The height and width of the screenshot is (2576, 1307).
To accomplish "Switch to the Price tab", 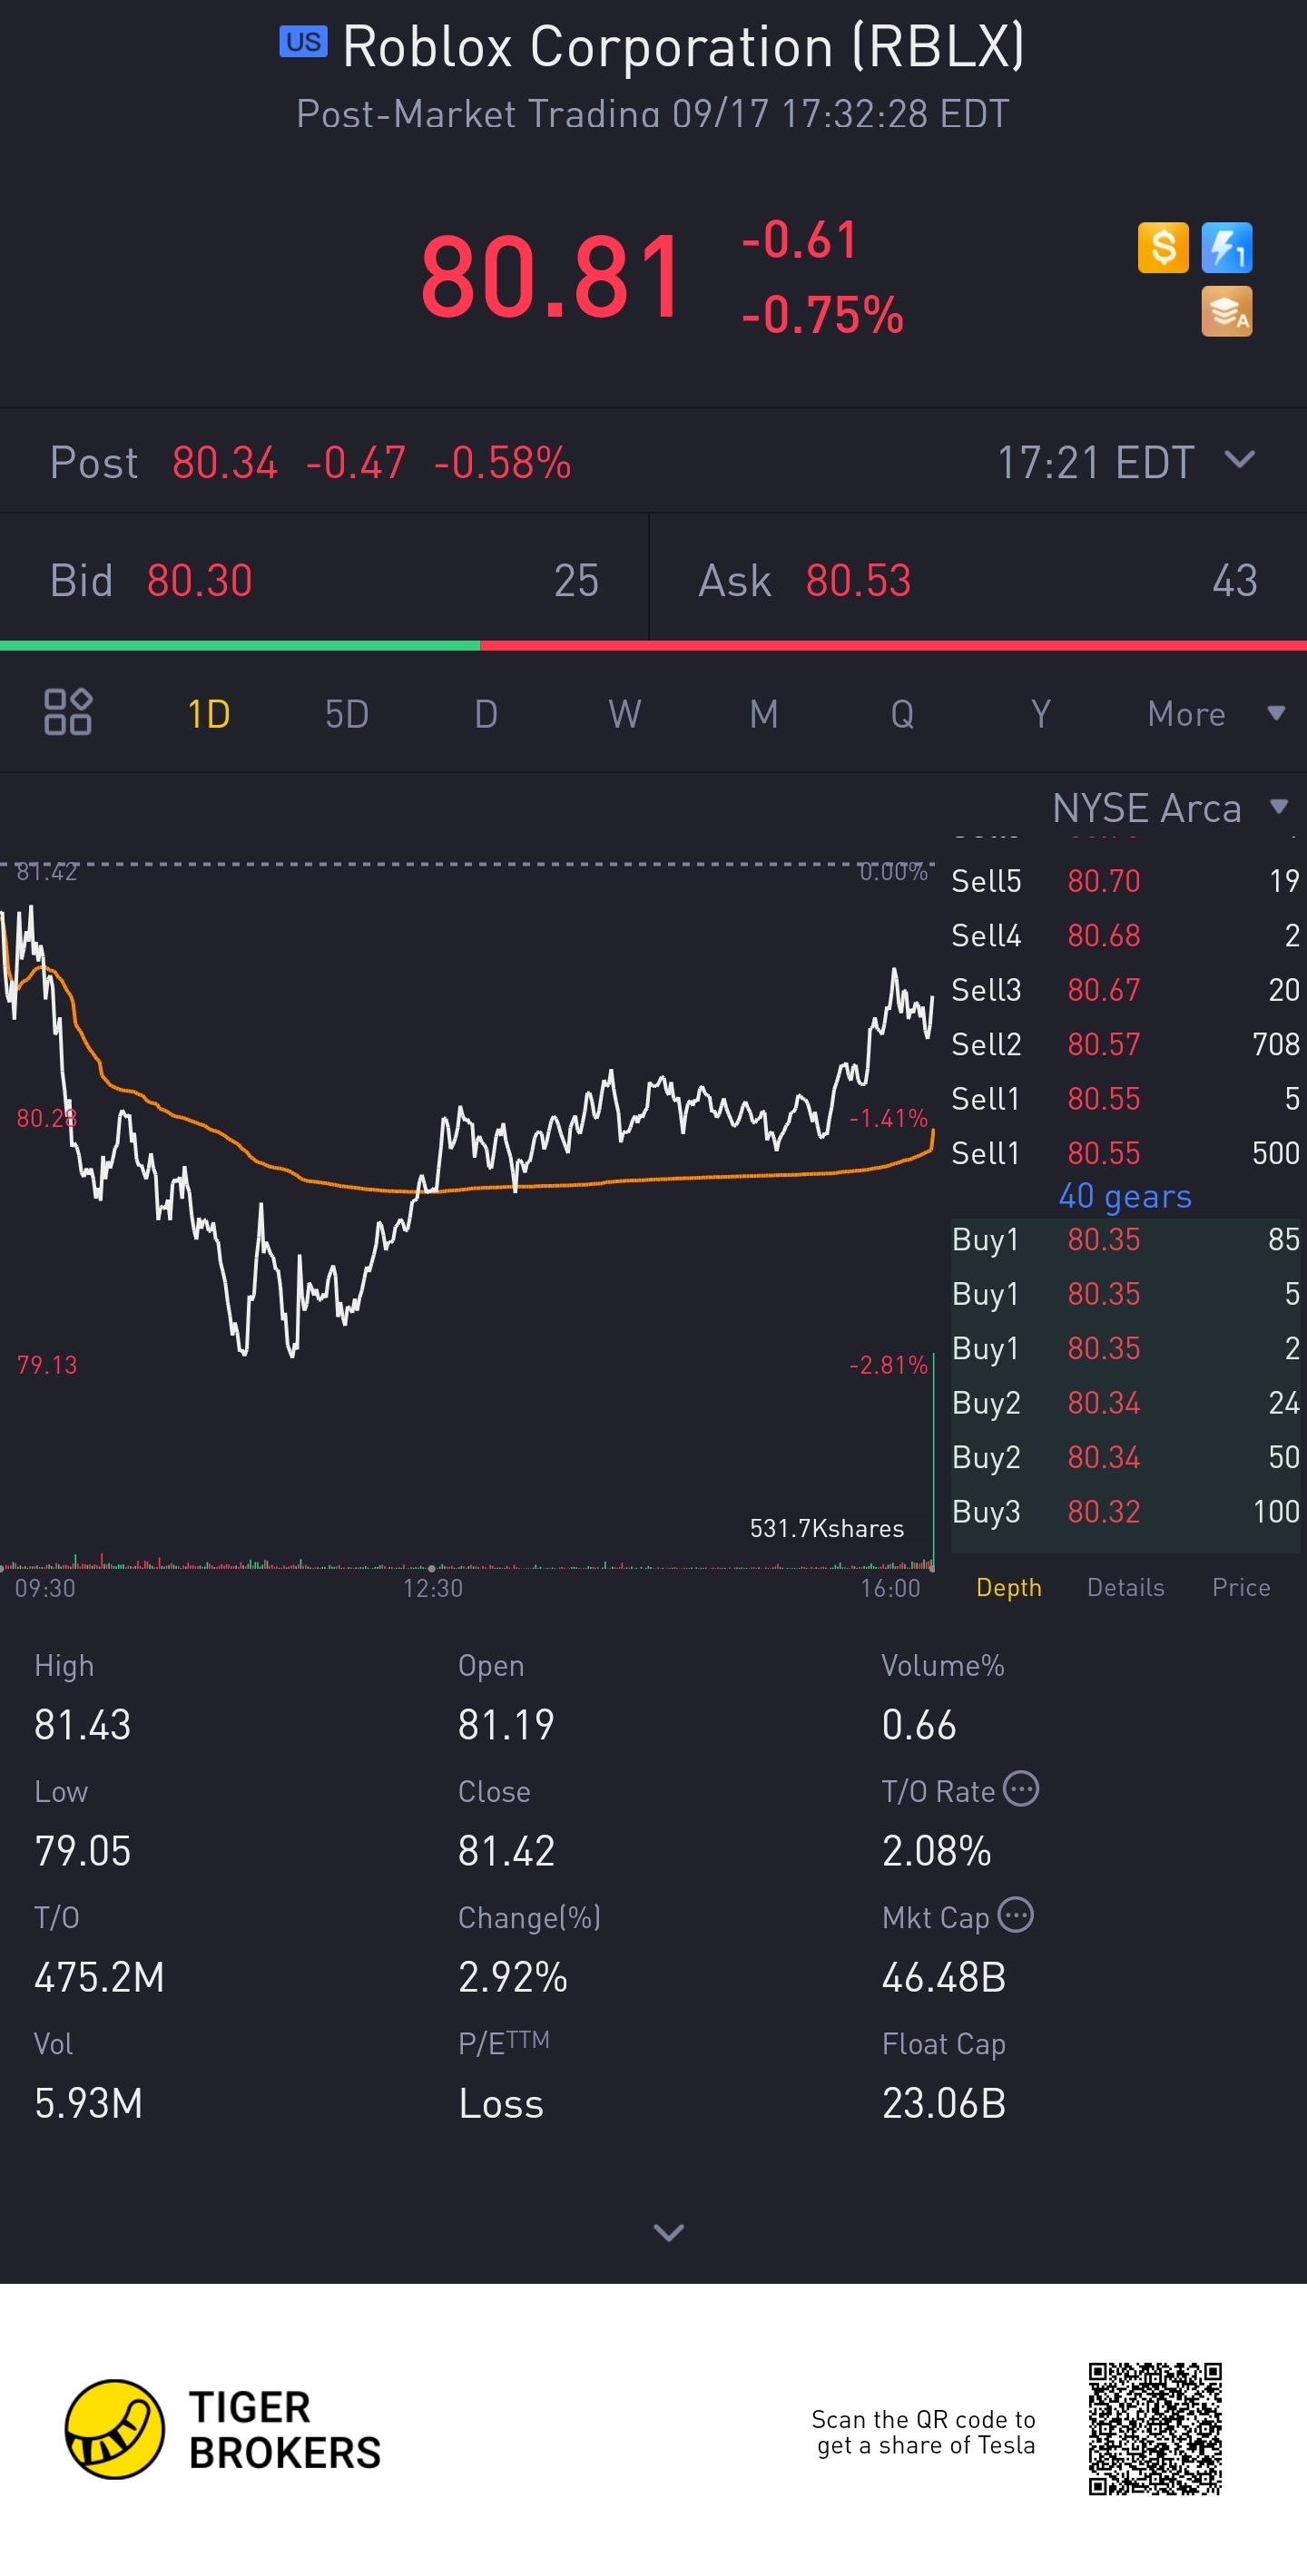I will pyautogui.click(x=1240, y=1587).
